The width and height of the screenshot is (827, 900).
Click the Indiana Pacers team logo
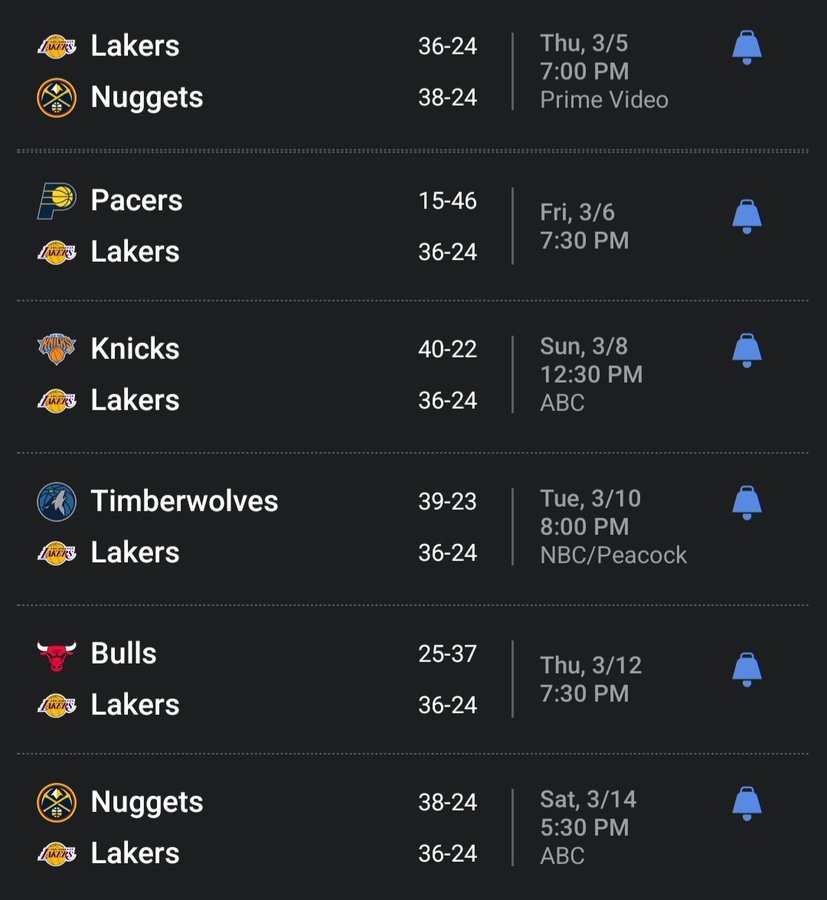point(57,201)
